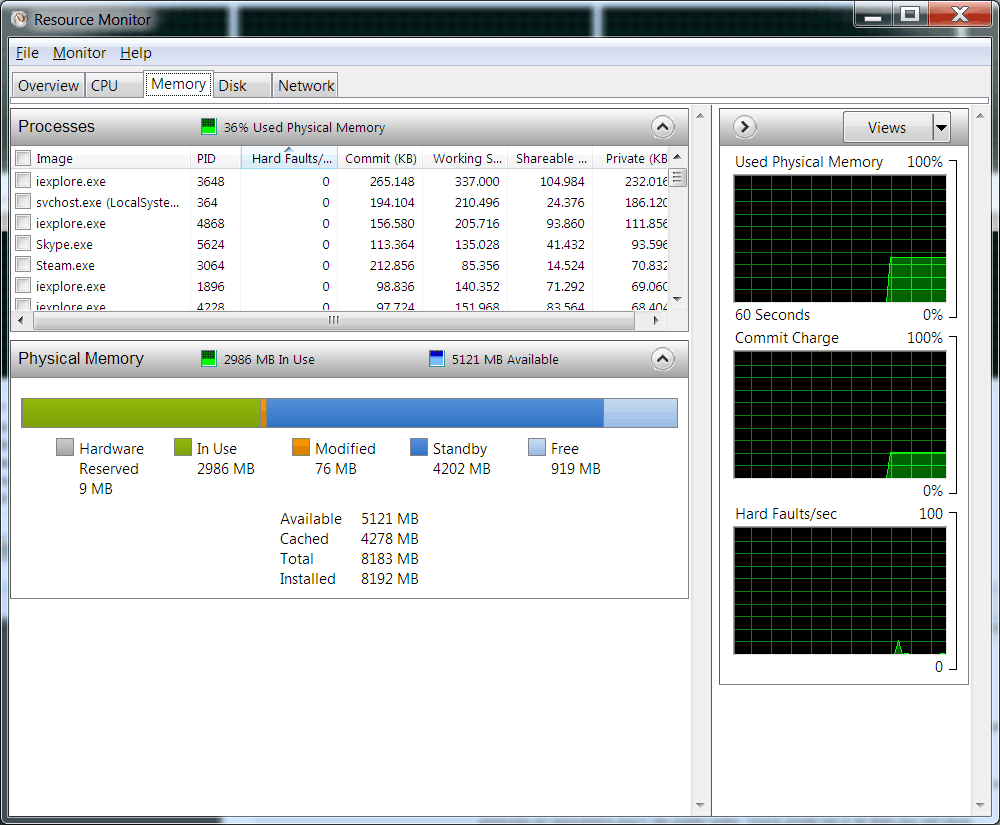
Task: Toggle the select-all checkbox beside Image header
Action: (23, 157)
